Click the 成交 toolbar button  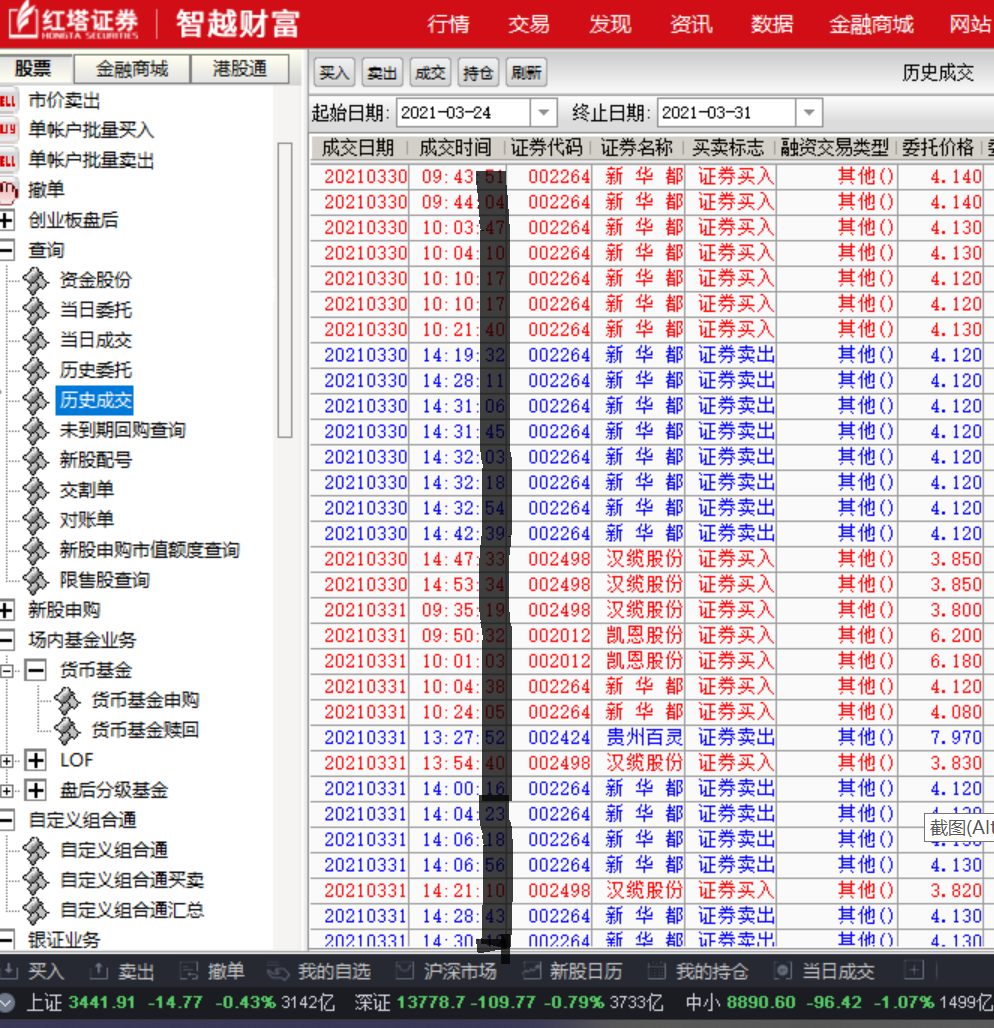[x=430, y=73]
